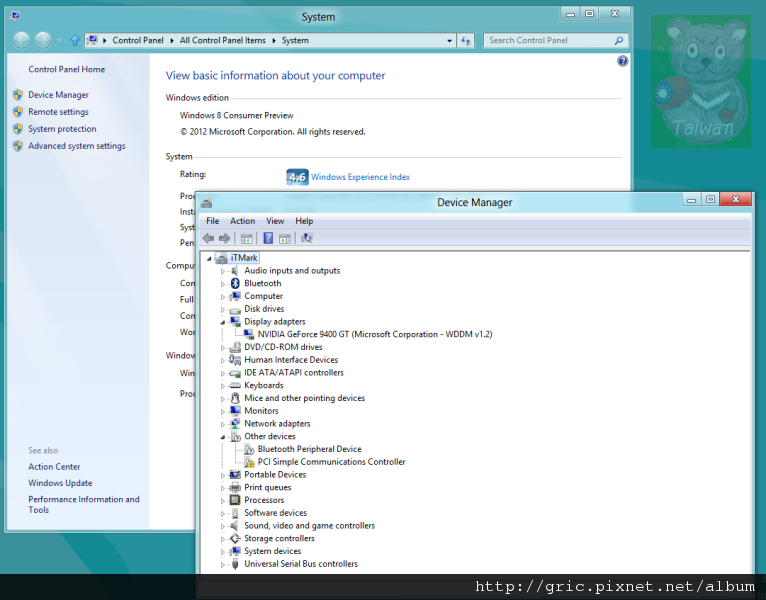
Task: Click the Properties pane toolbar icon
Action: point(285,238)
